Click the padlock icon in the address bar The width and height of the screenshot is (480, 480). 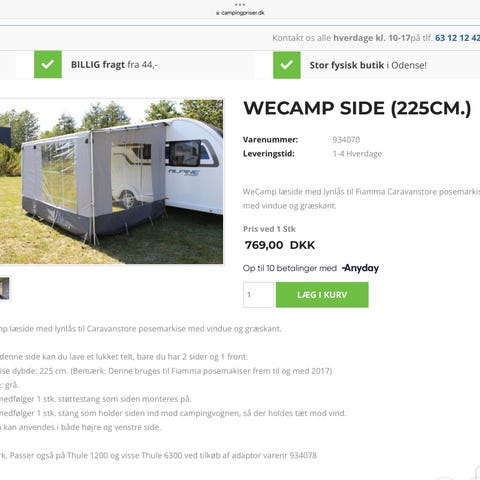(218, 13)
